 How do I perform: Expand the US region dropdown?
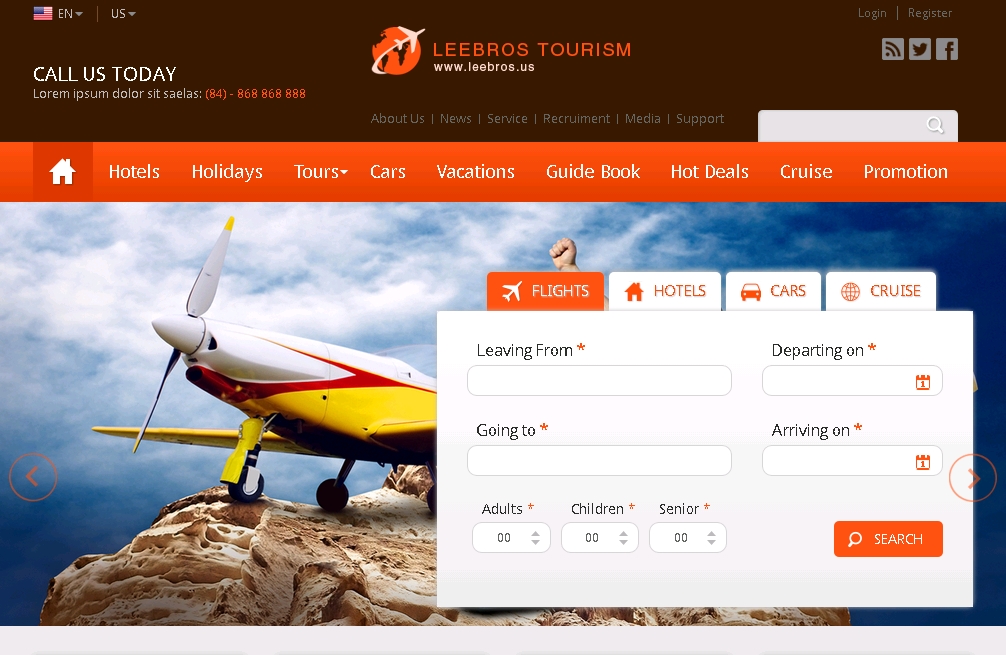pyautogui.click(x=123, y=14)
